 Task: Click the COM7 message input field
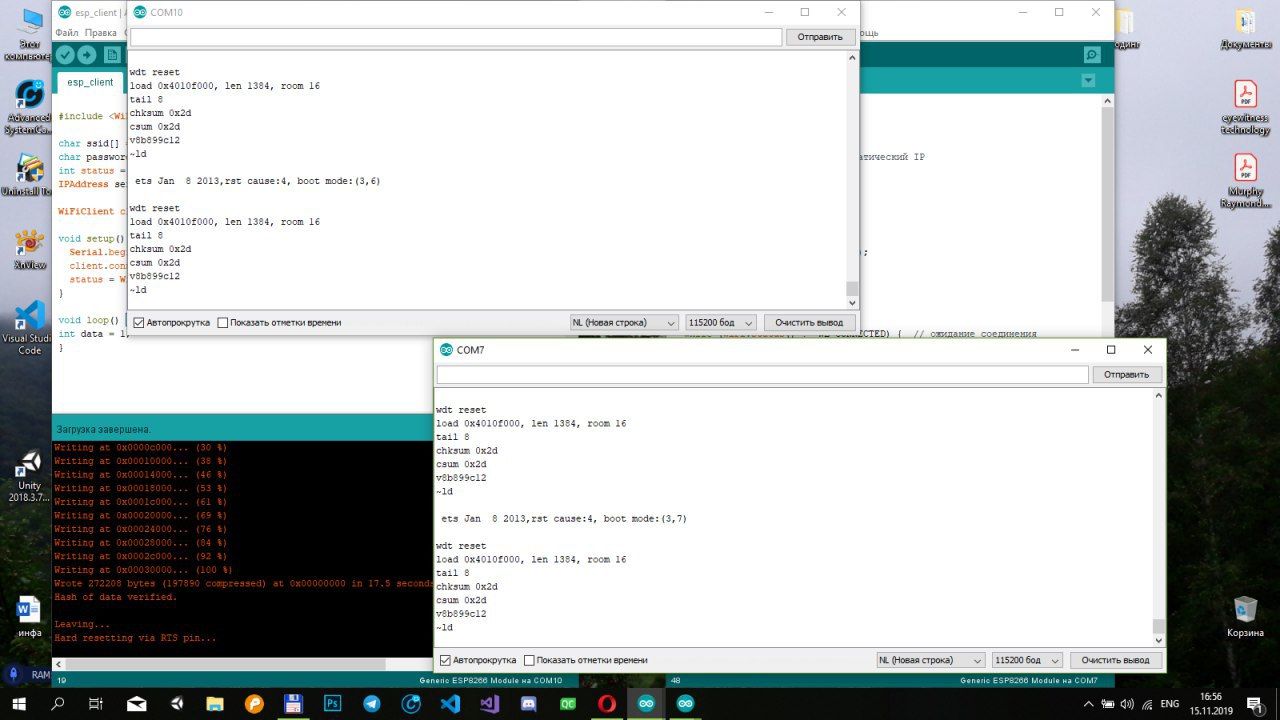pyautogui.click(x=762, y=375)
